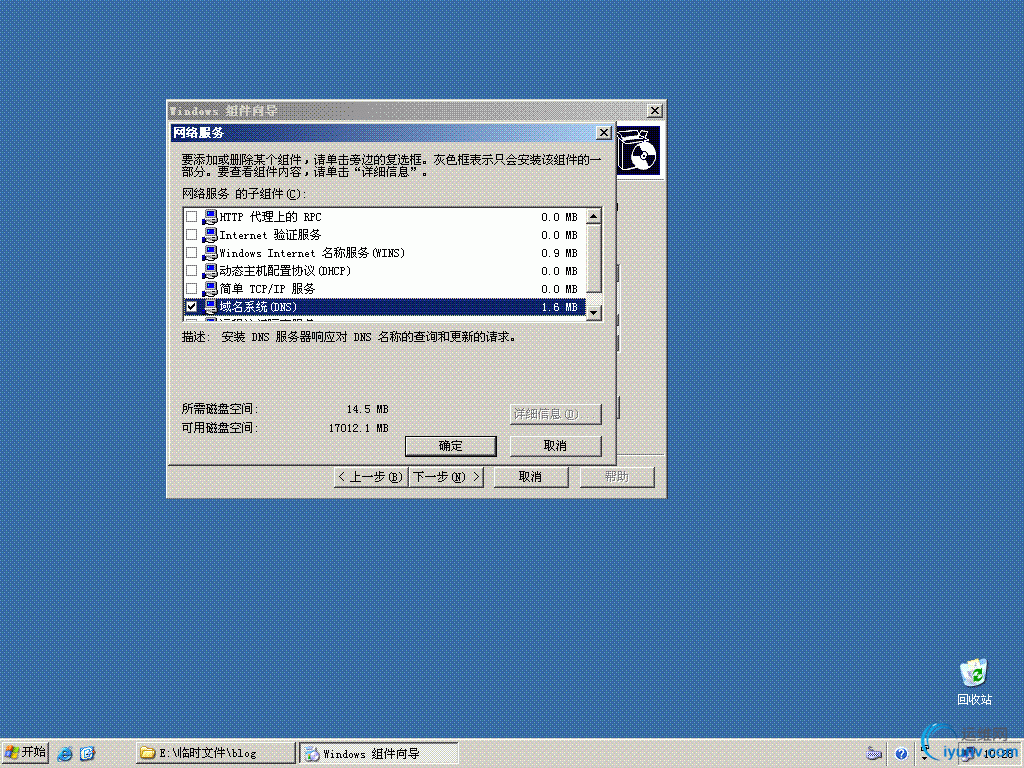The image size is (1024, 768).
Task: Click the installation CD box icon
Action: [x=638, y=151]
